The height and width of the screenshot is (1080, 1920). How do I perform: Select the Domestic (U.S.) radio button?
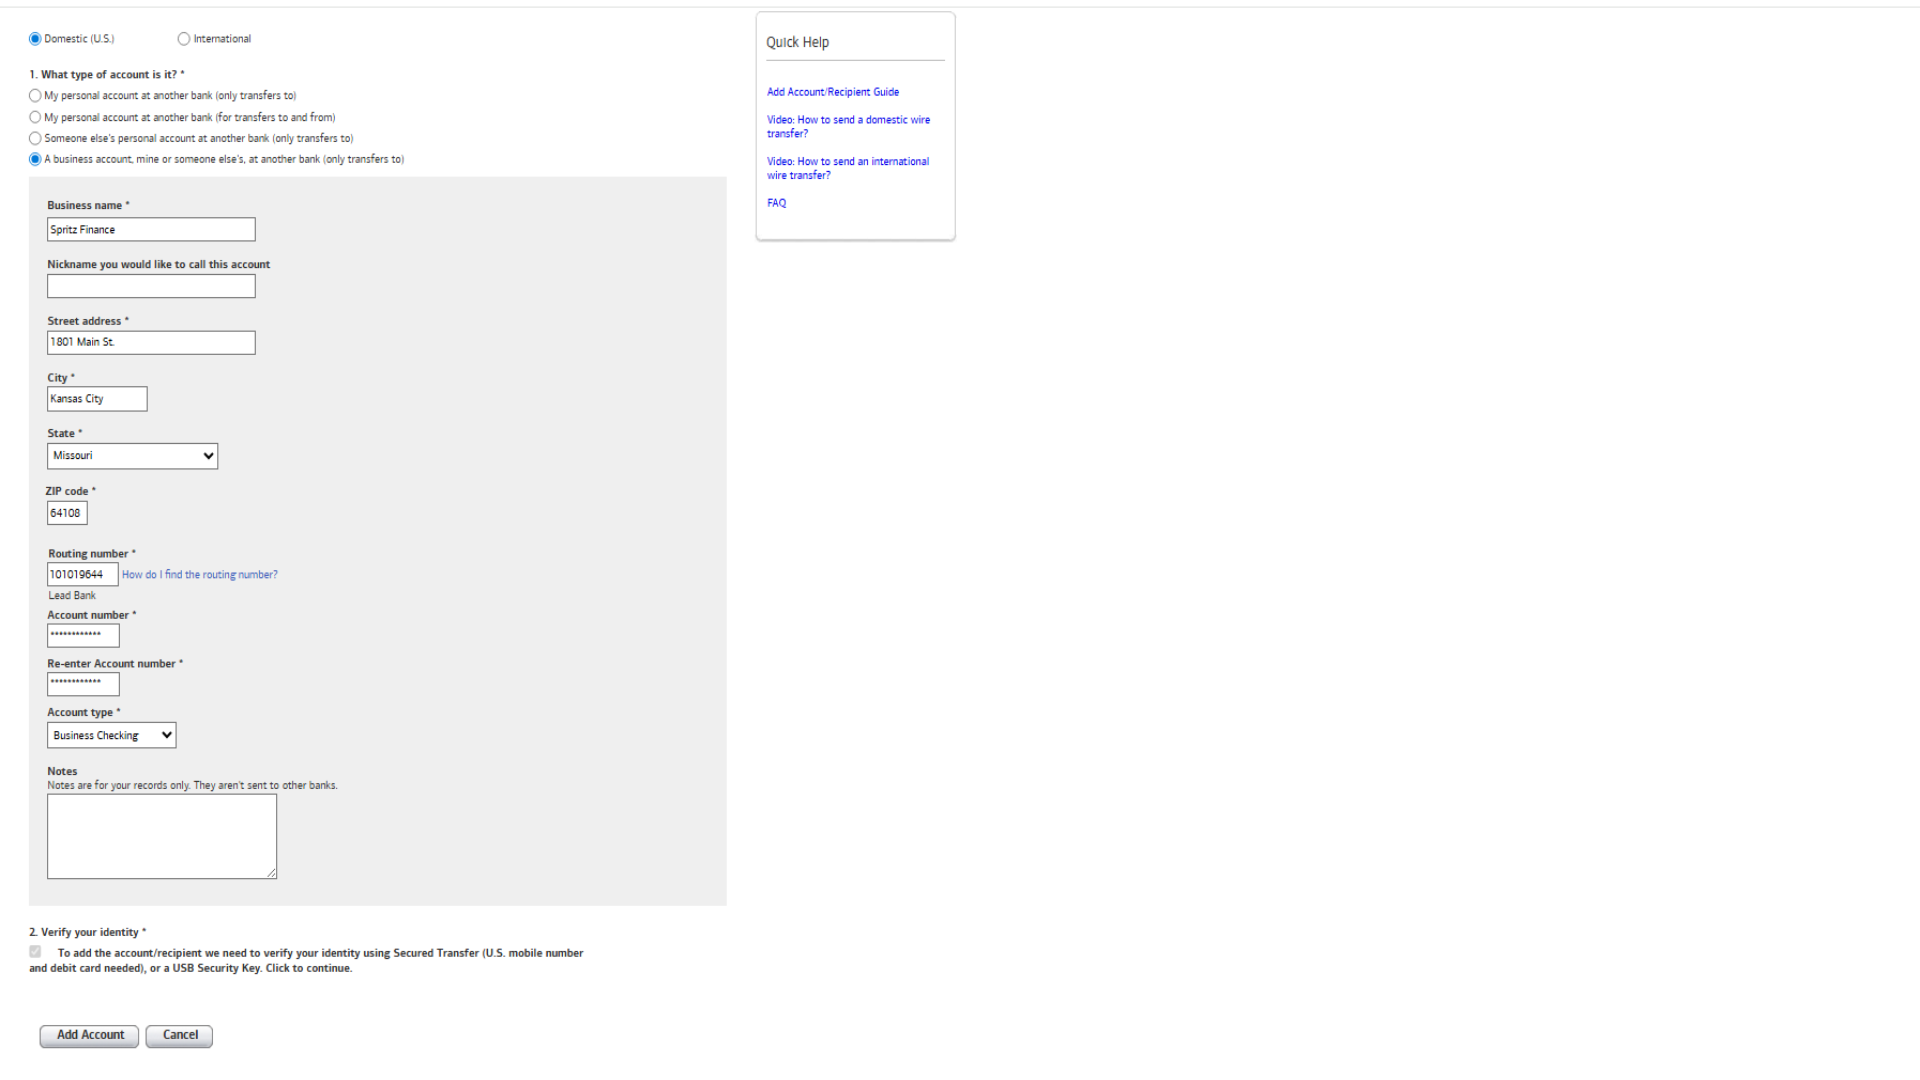coord(35,39)
